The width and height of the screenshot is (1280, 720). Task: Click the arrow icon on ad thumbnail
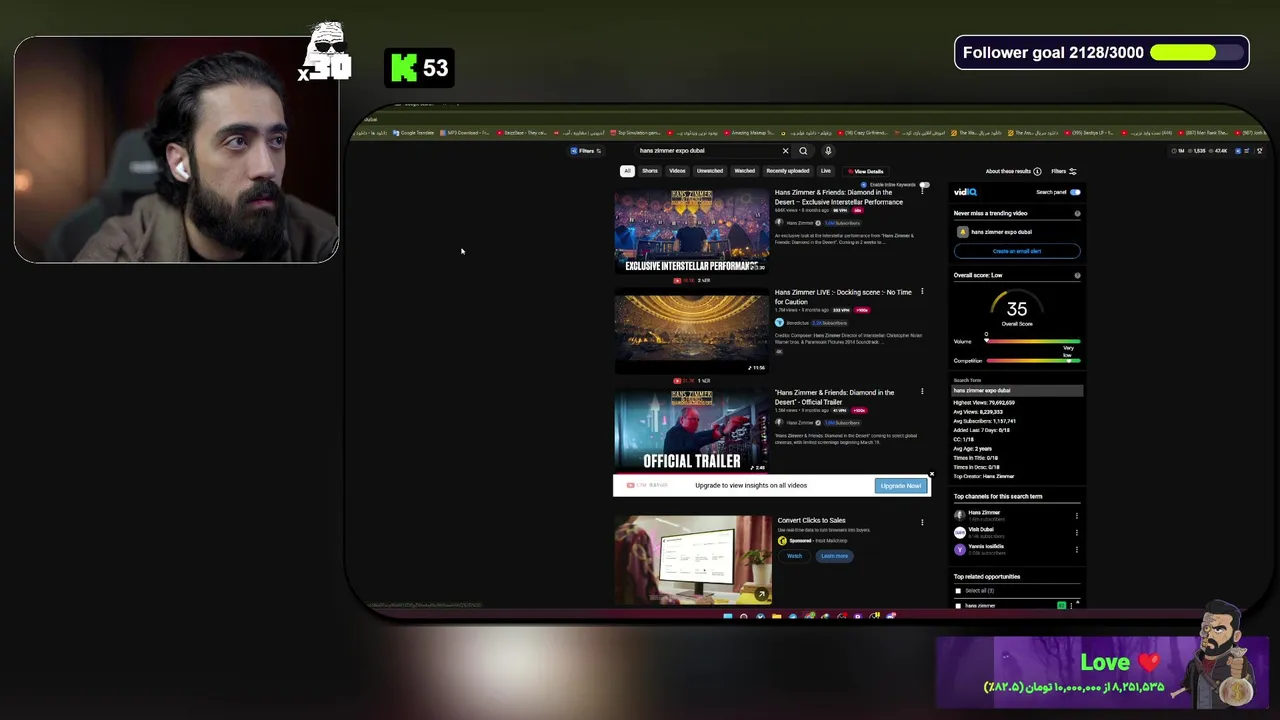pyautogui.click(x=761, y=595)
